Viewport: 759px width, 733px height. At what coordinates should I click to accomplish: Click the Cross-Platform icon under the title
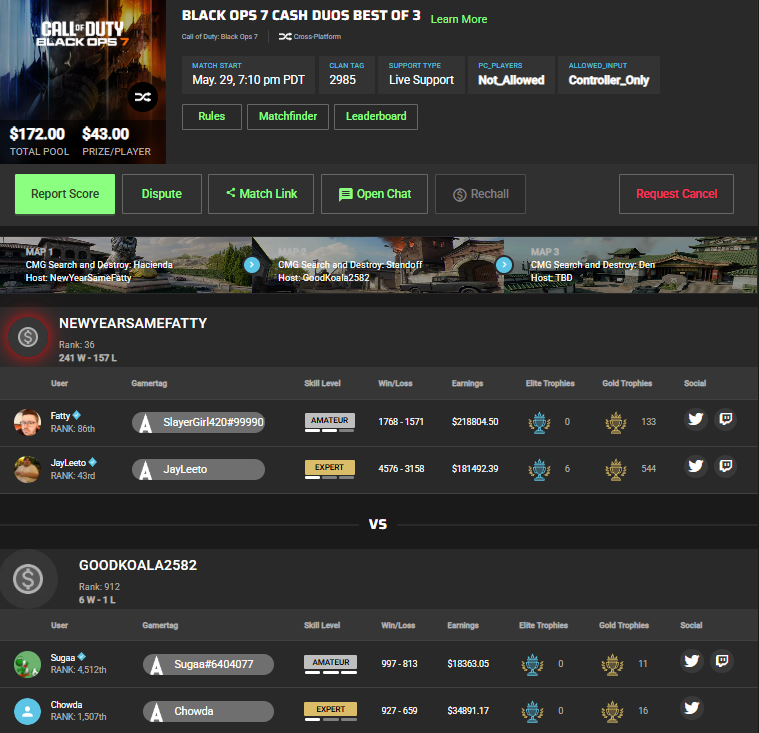click(x=285, y=36)
